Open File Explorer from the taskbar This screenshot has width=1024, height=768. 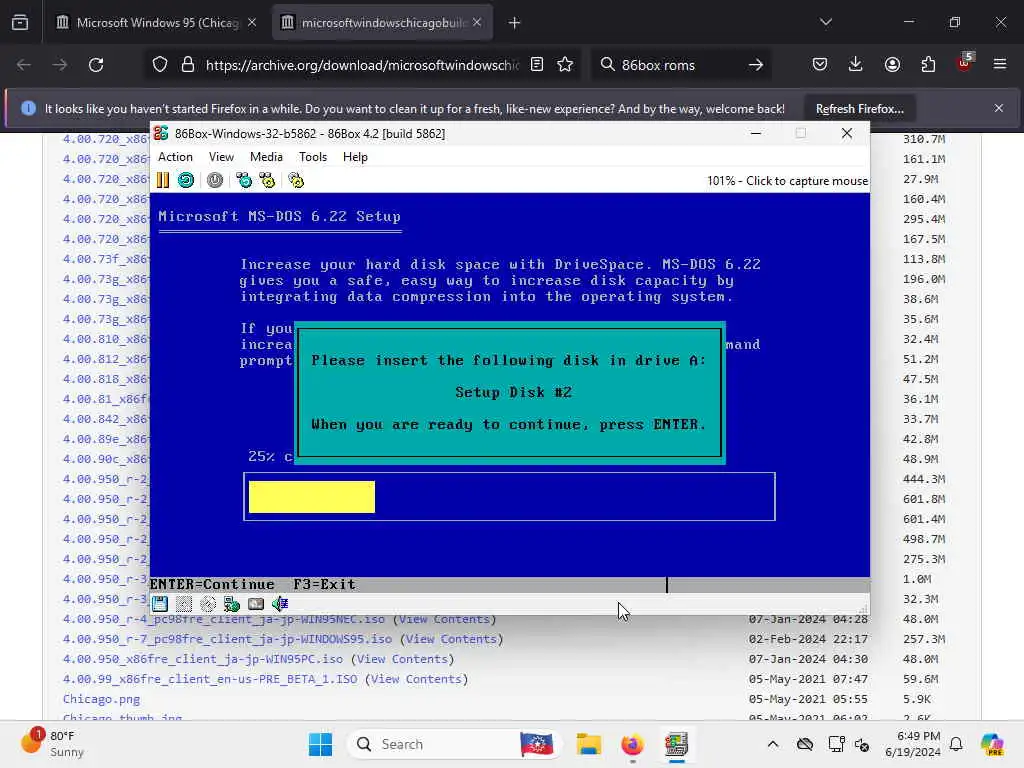point(588,744)
